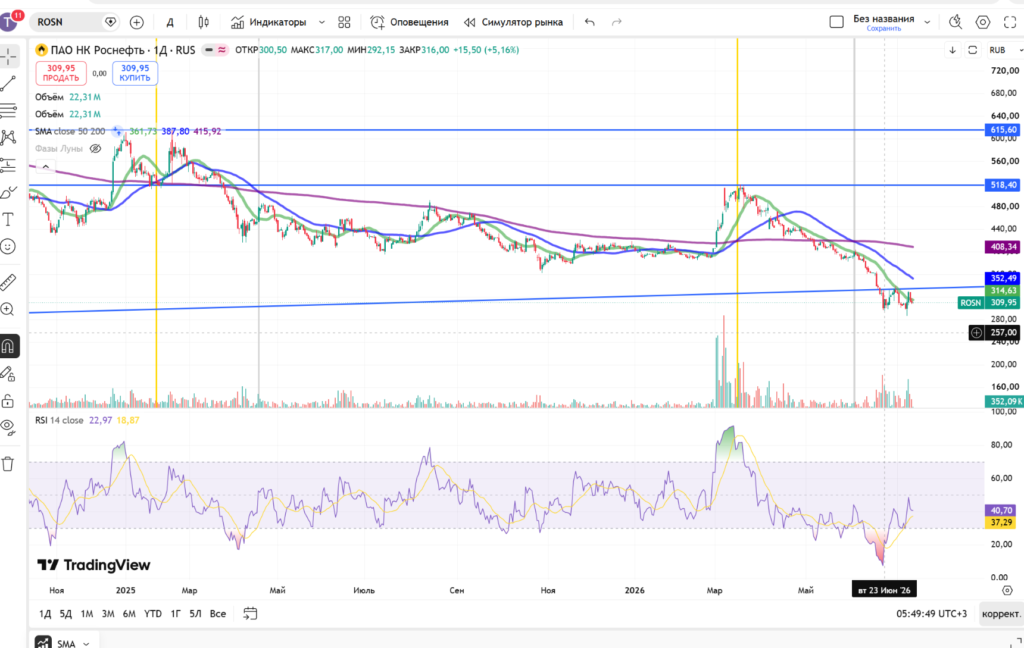Screen dimensions: 1024x648
Task: Open the horizontal lines and Fibonacci tools
Action: (x=8, y=110)
